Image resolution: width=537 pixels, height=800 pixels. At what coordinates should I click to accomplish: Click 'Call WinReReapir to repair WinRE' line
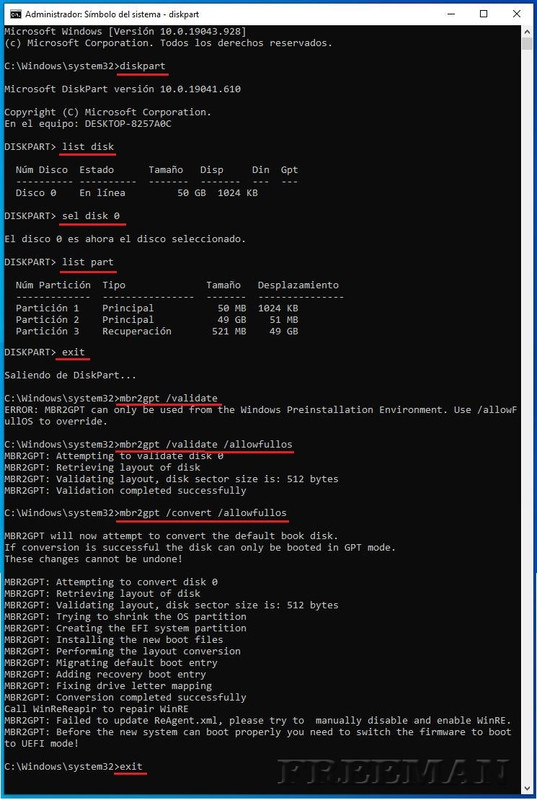96,709
